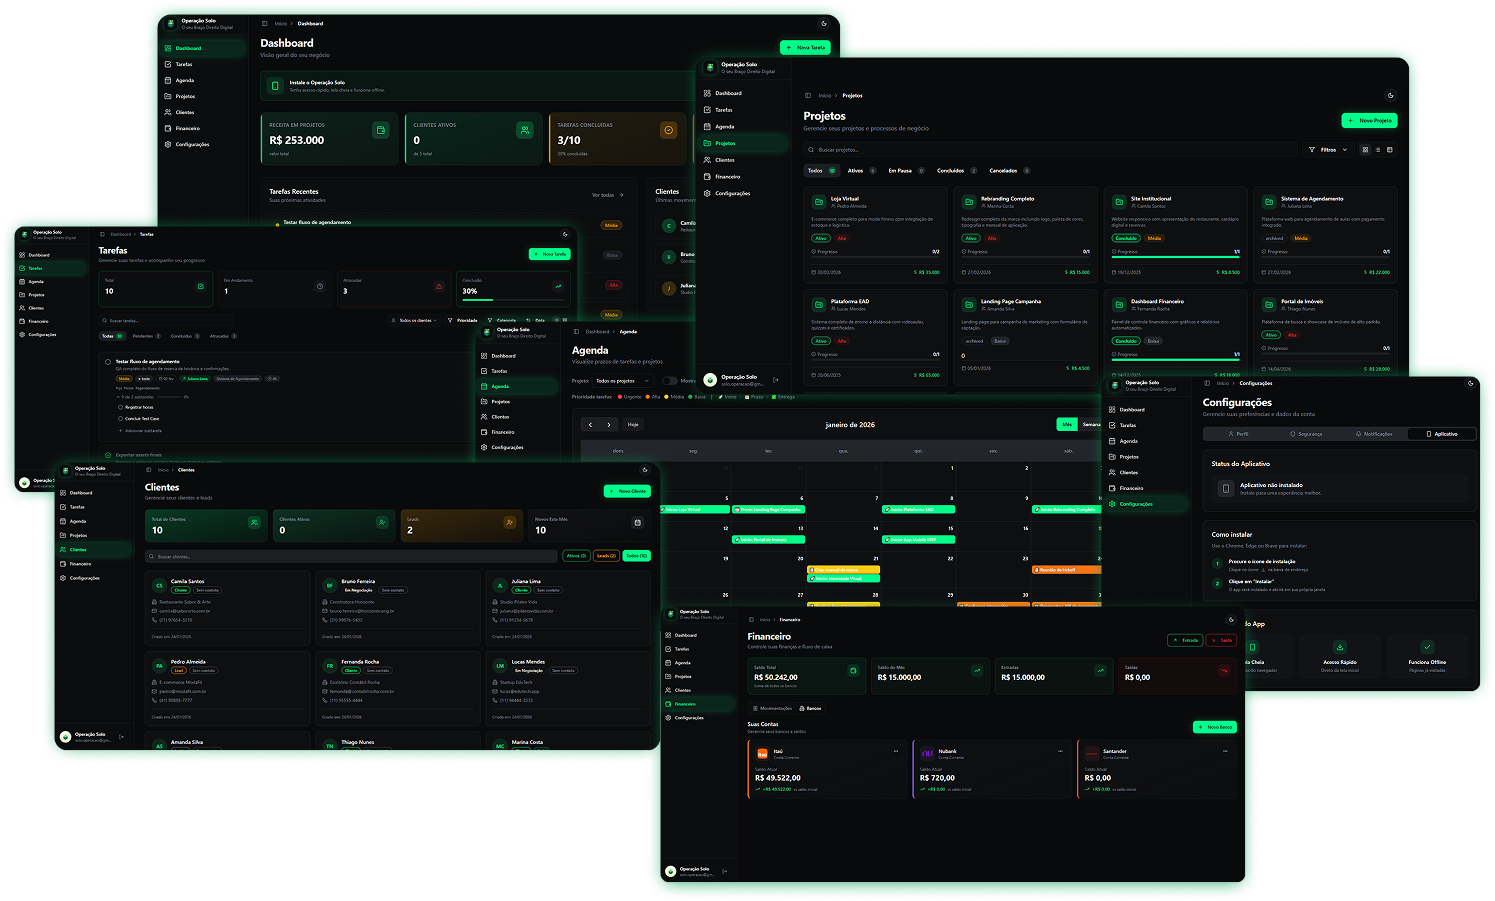Image resolution: width=1495 pixels, height=901 pixels.
Task: Switch Projetos to list view icon
Action: click(x=1377, y=150)
